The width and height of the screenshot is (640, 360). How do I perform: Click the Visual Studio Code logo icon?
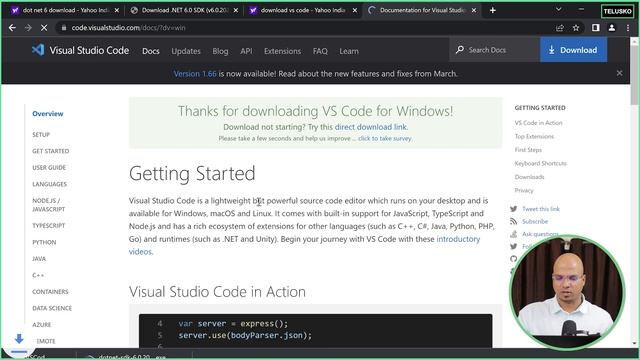coord(38,50)
